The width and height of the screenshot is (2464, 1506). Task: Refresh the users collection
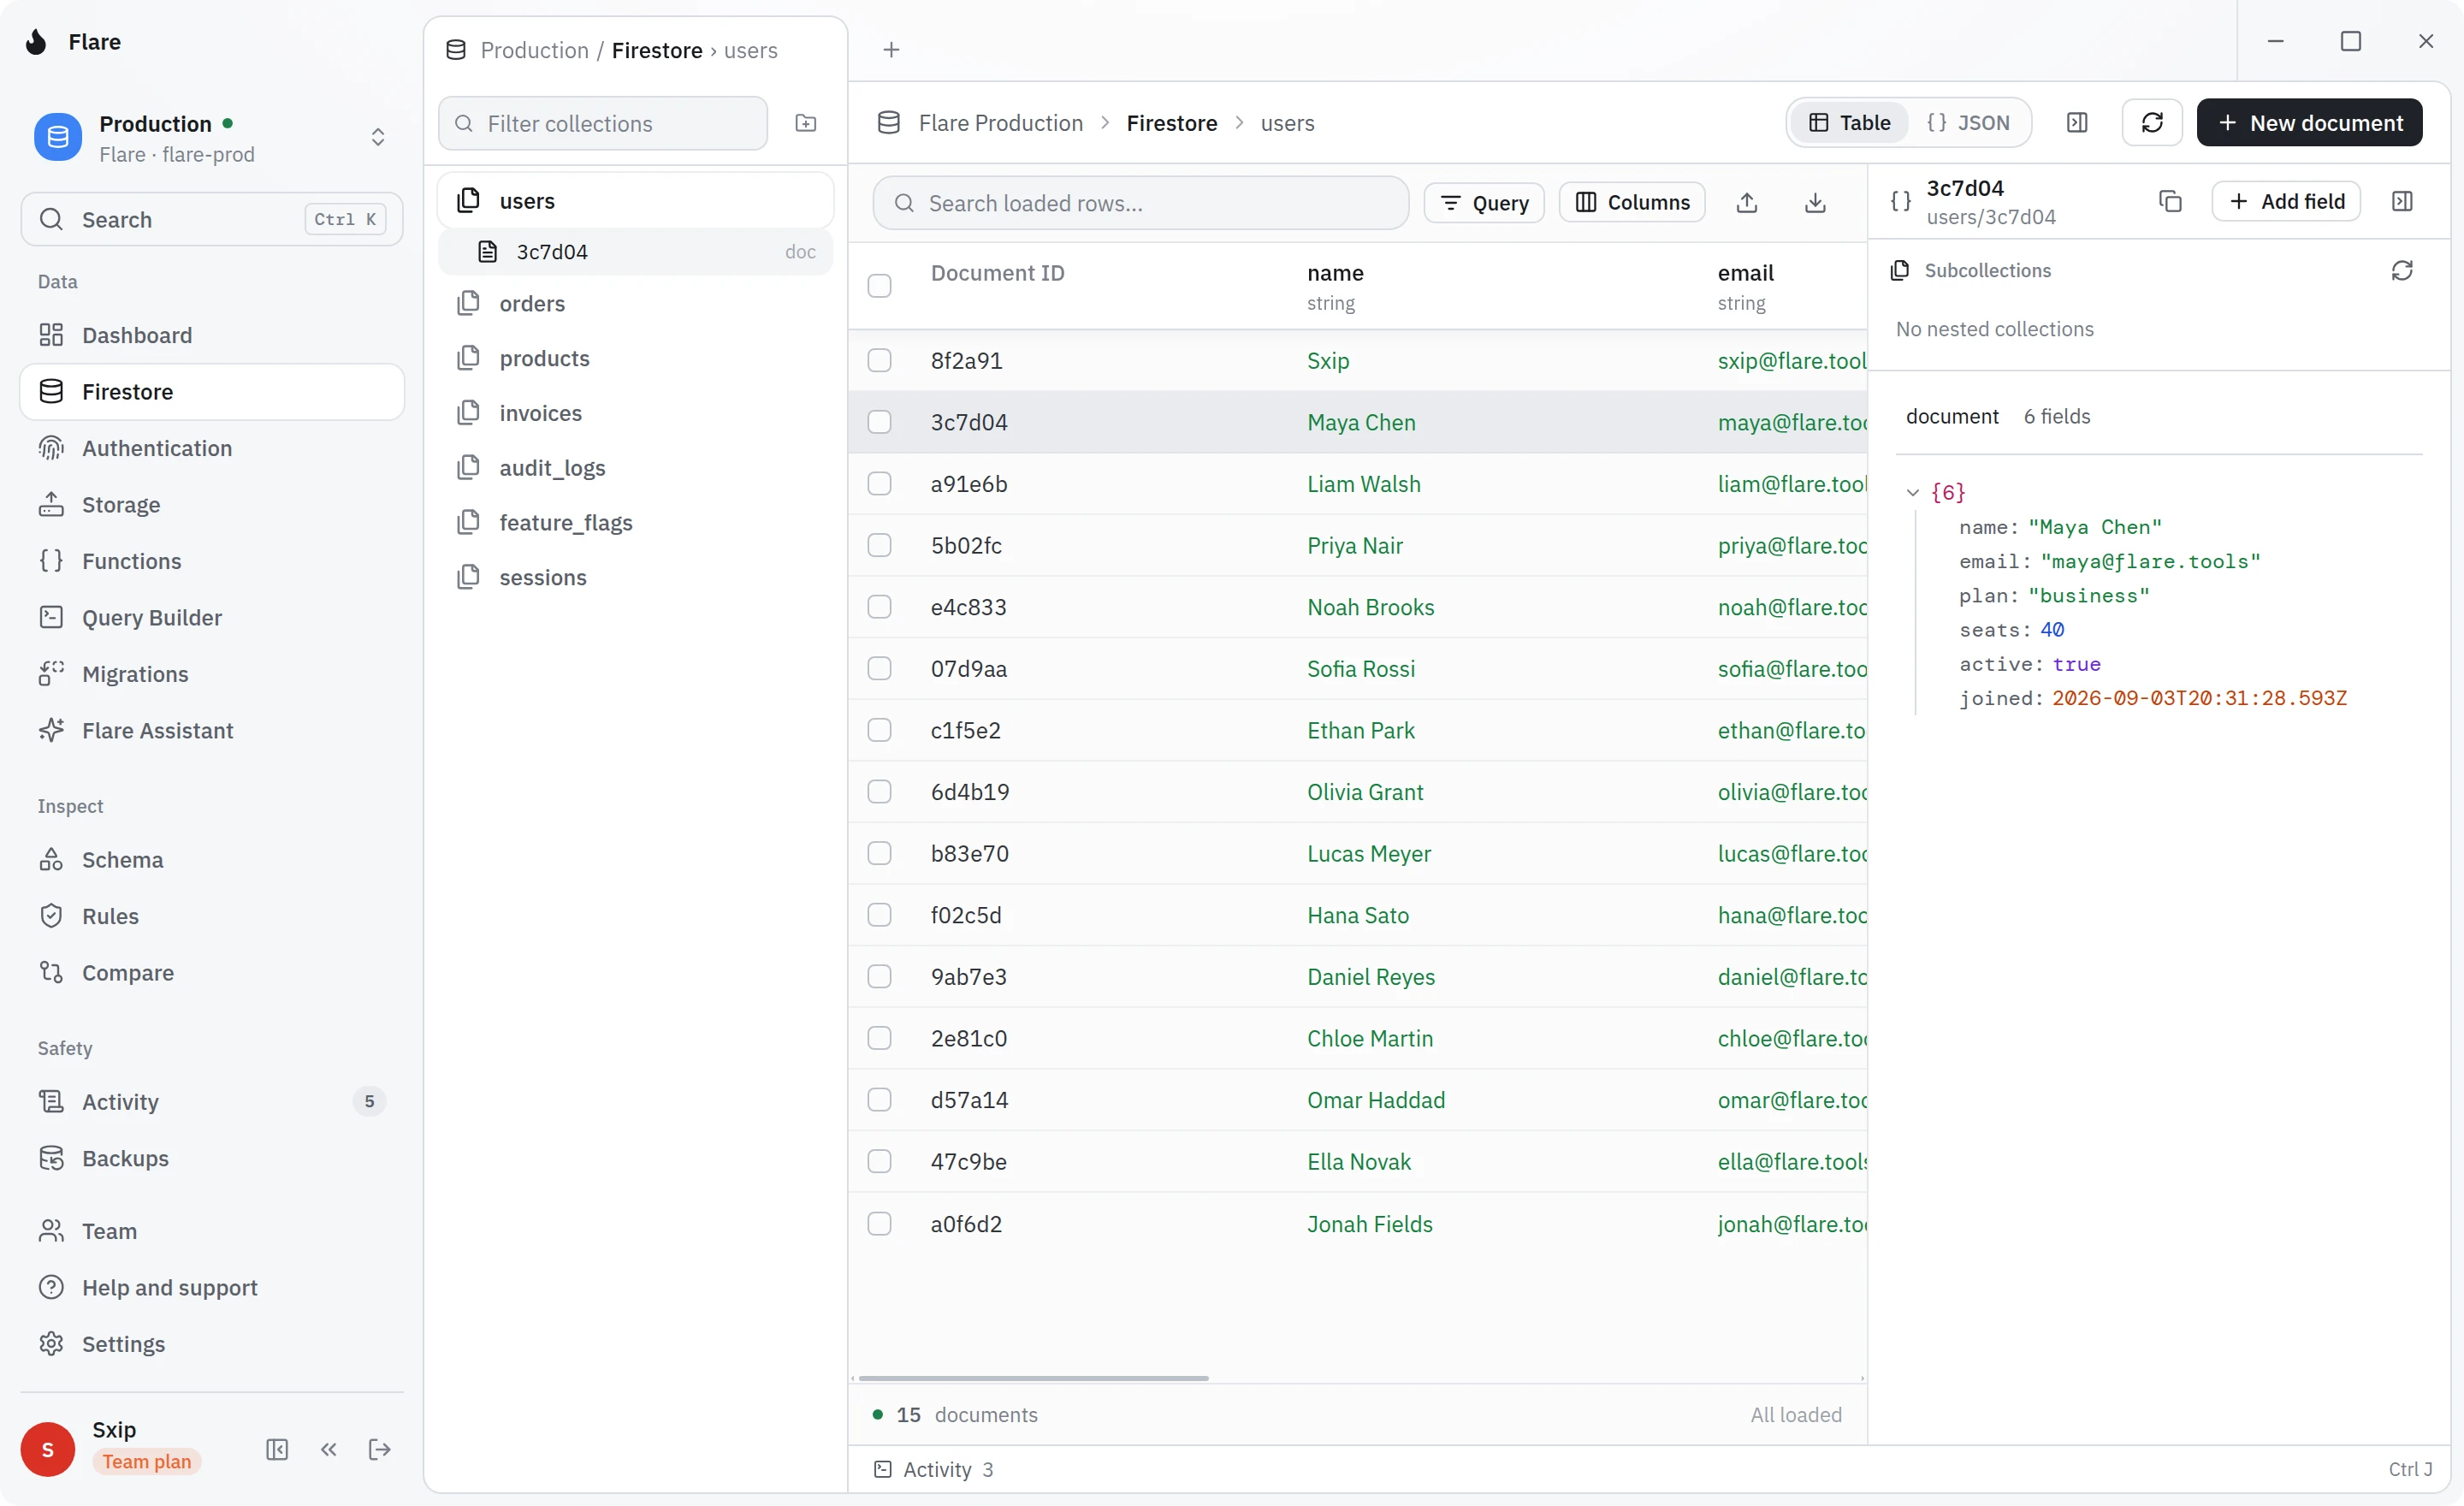pyautogui.click(x=2152, y=123)
